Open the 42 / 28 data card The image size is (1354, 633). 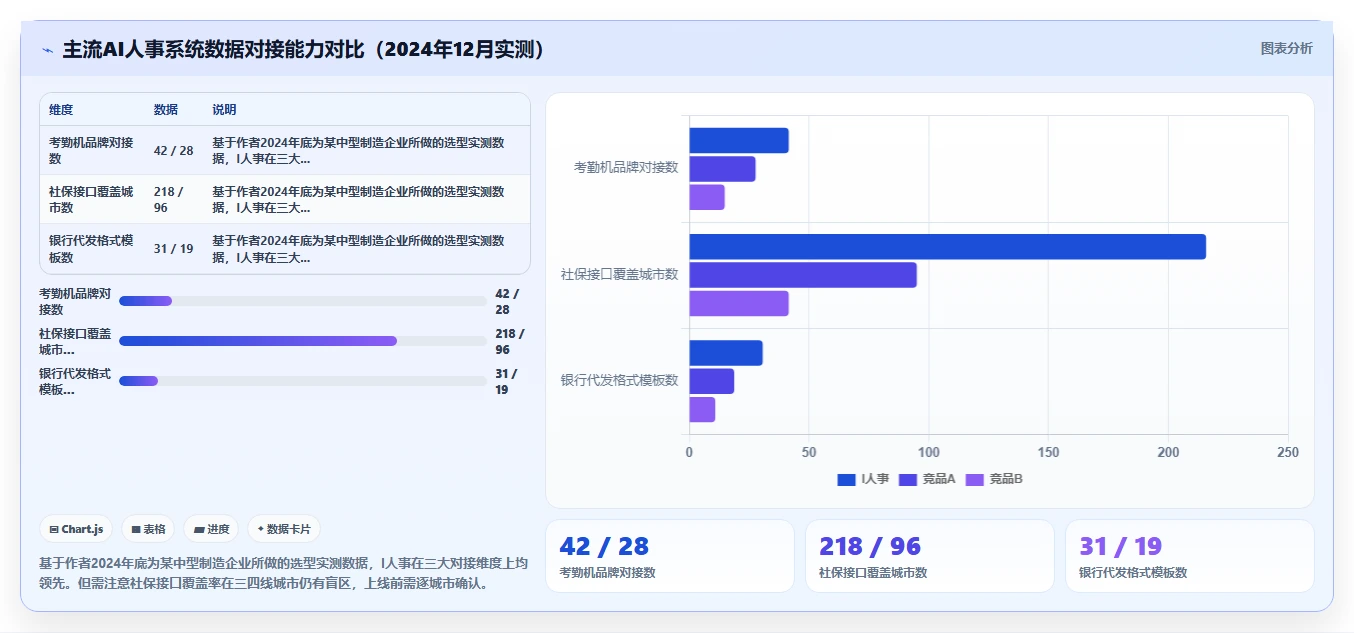click(670, 556)
